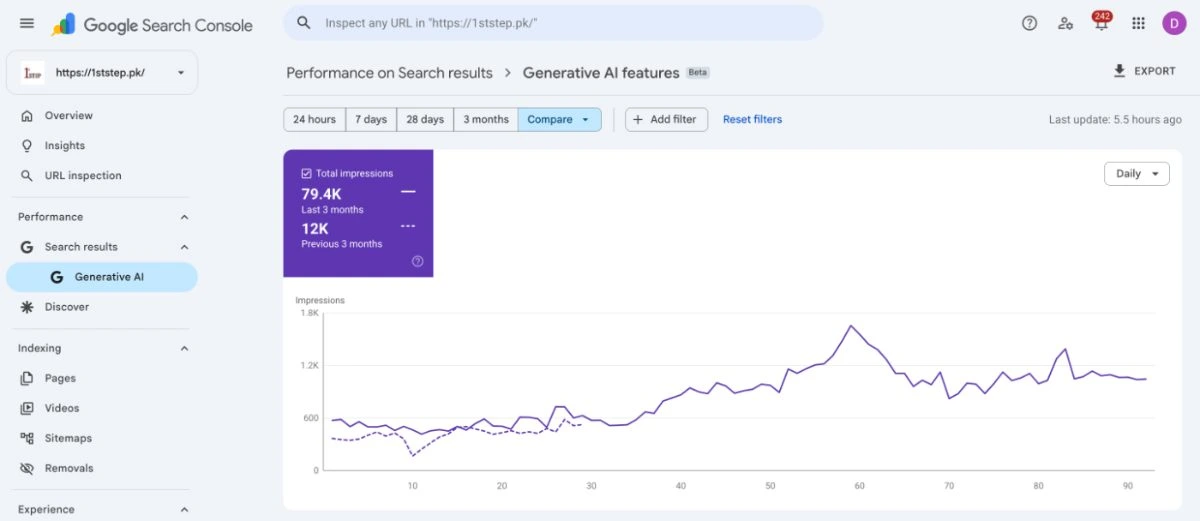The height and width of the screenshot is (521, 1200).
Task: Select the 24 hours date range
Action: point(314,119)
